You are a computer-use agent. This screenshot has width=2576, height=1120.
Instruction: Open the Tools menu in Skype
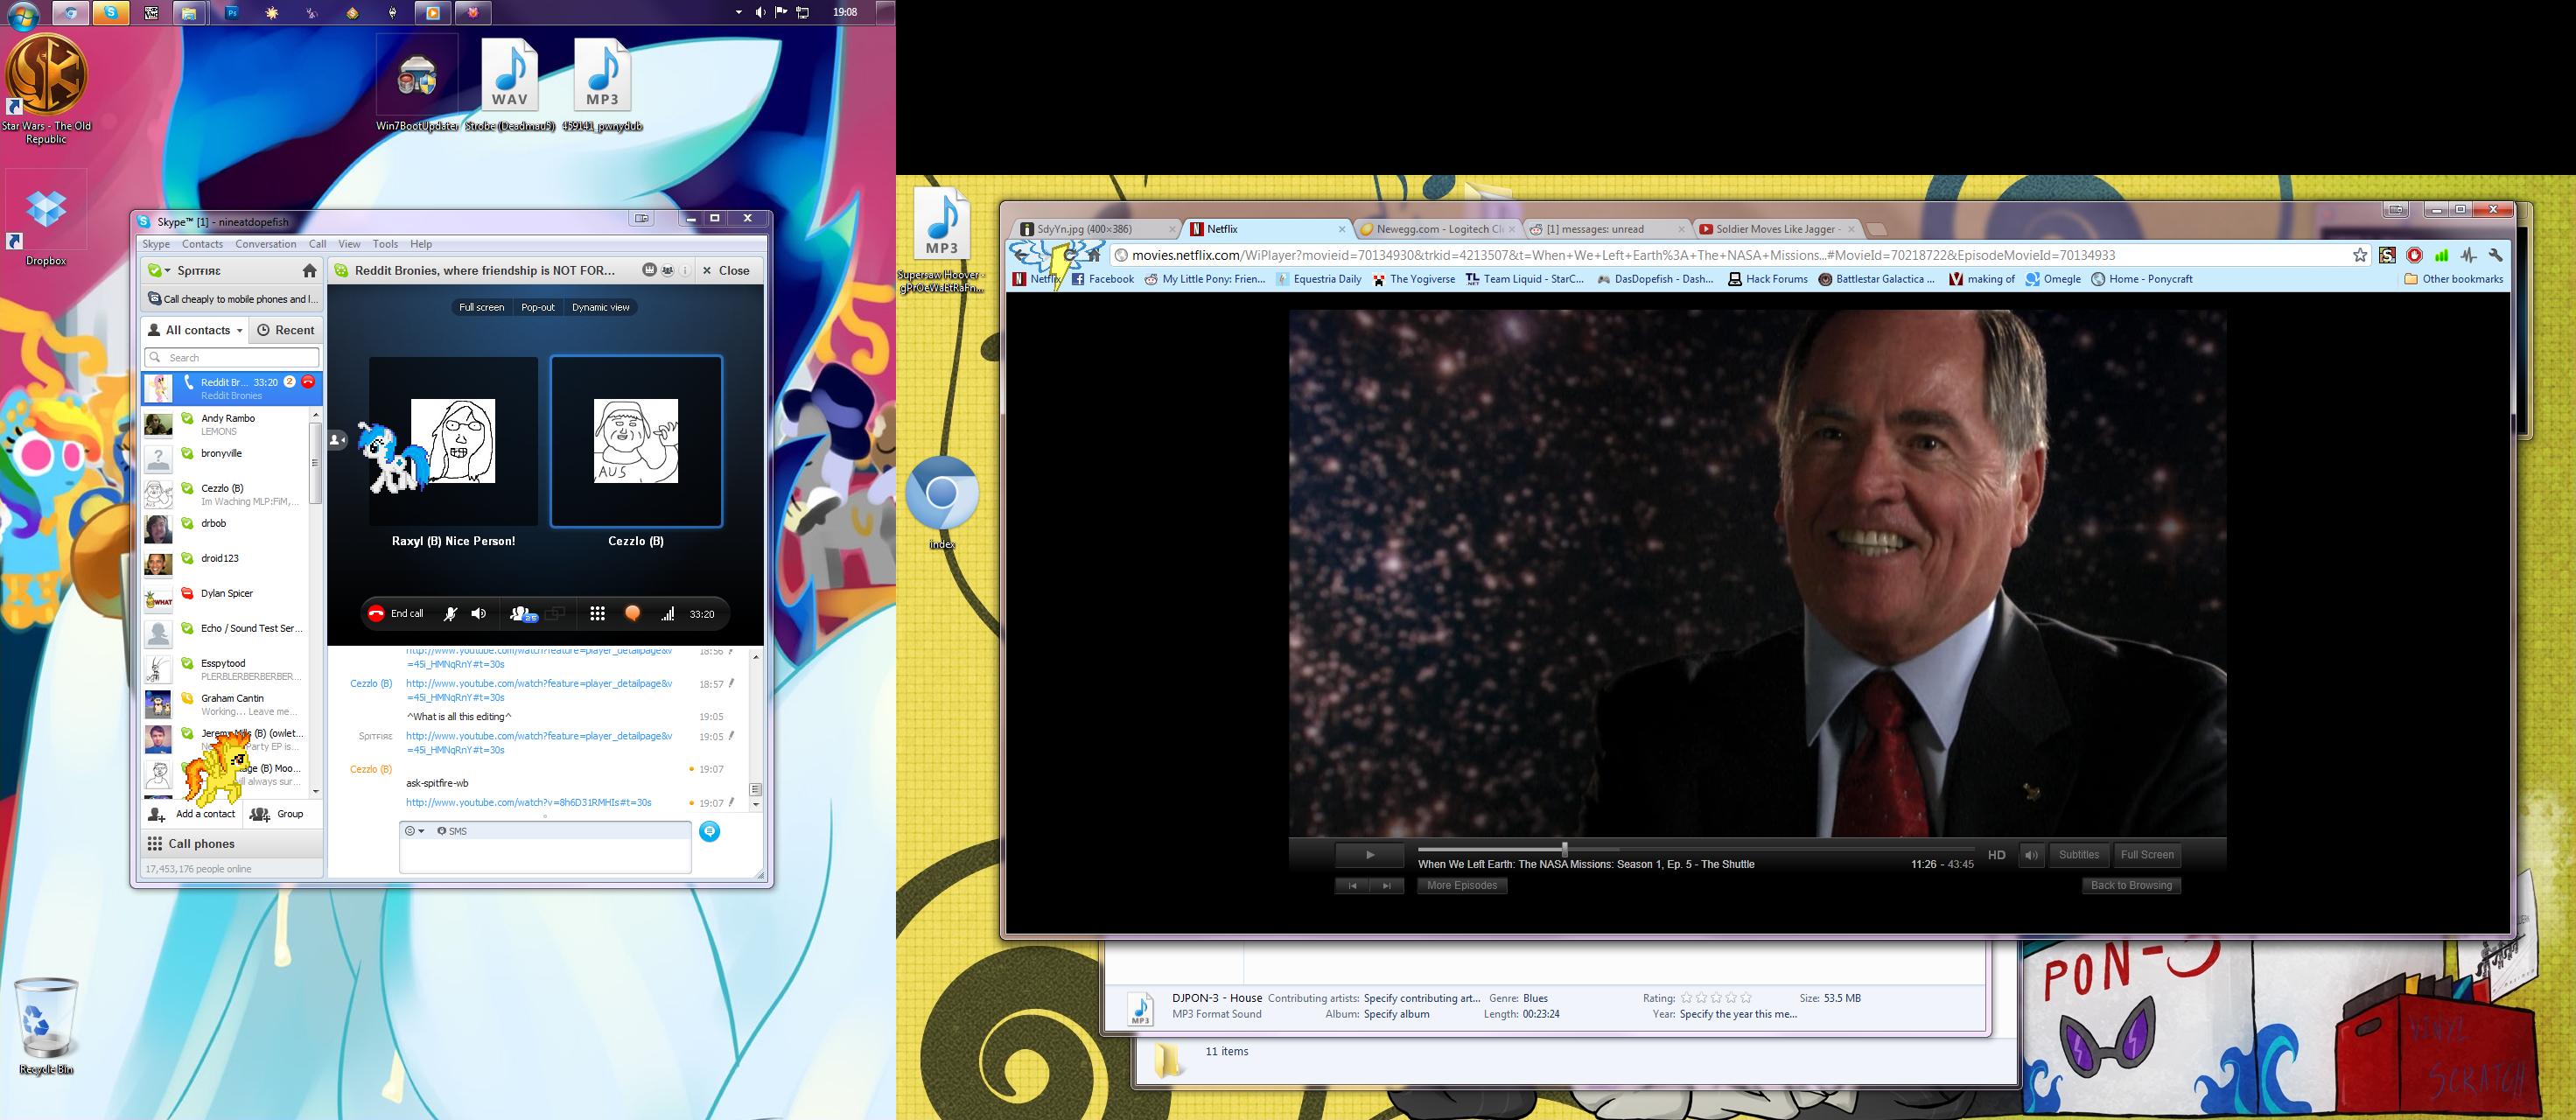[385, 244]
